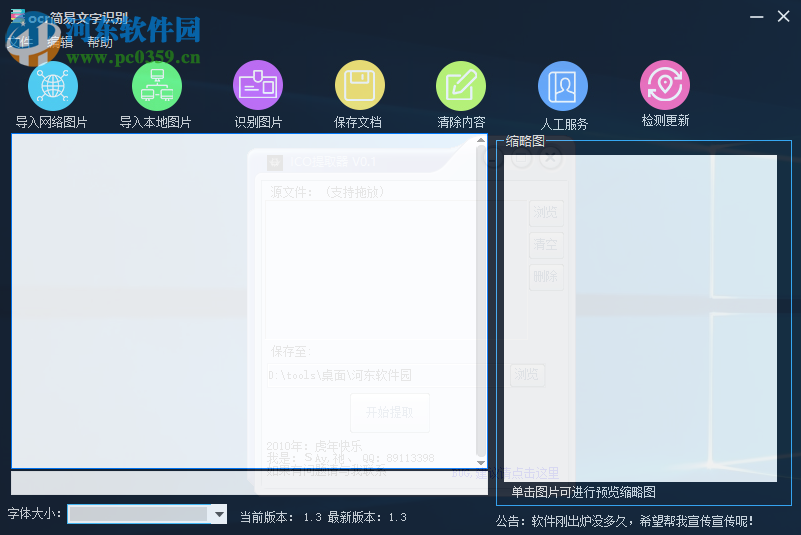Click the text area scrollbar down arrow
801x535 pixels.
coord(481,462)
